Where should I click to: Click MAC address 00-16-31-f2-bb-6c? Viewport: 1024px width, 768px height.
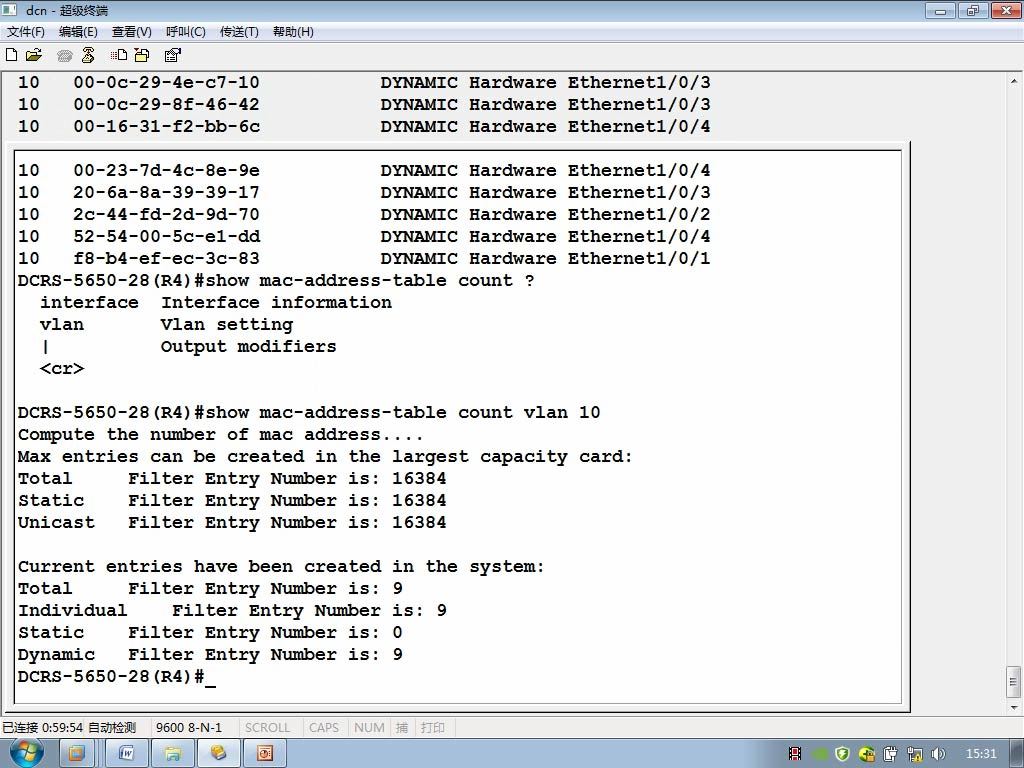(167, 126)
